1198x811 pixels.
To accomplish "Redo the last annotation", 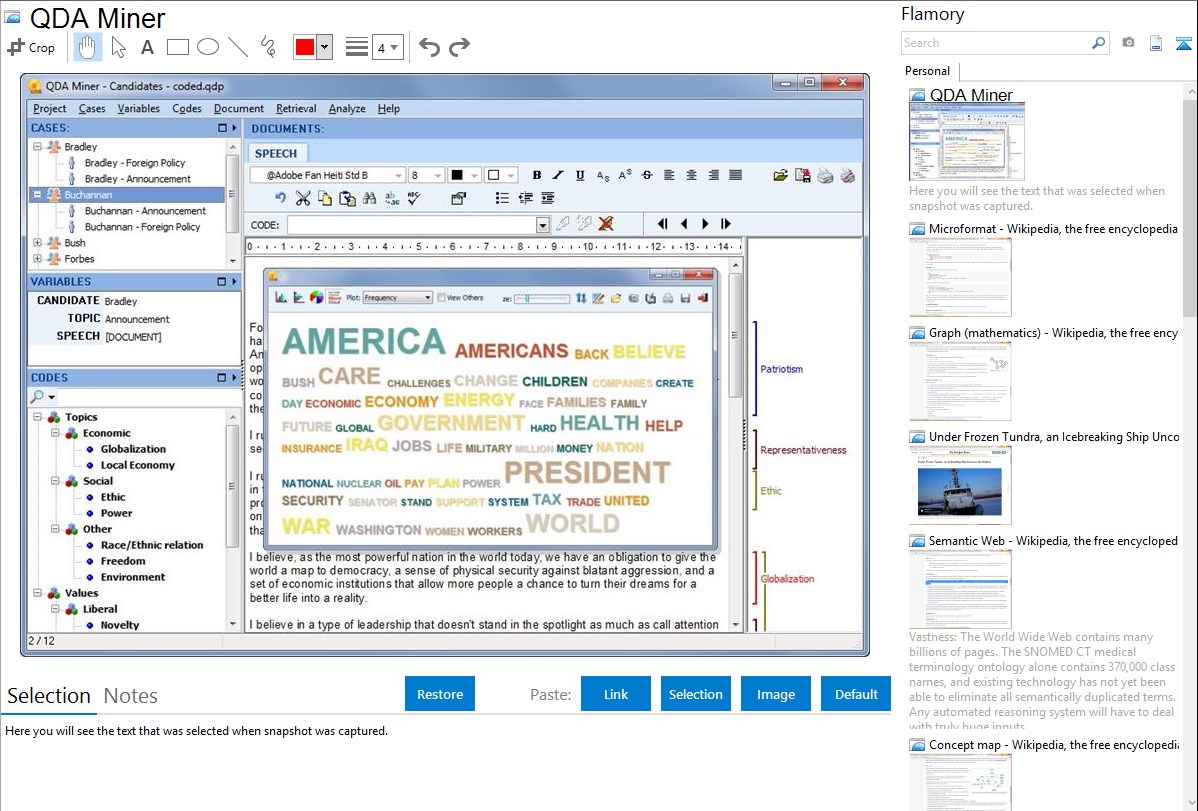I will pos(459,47).
